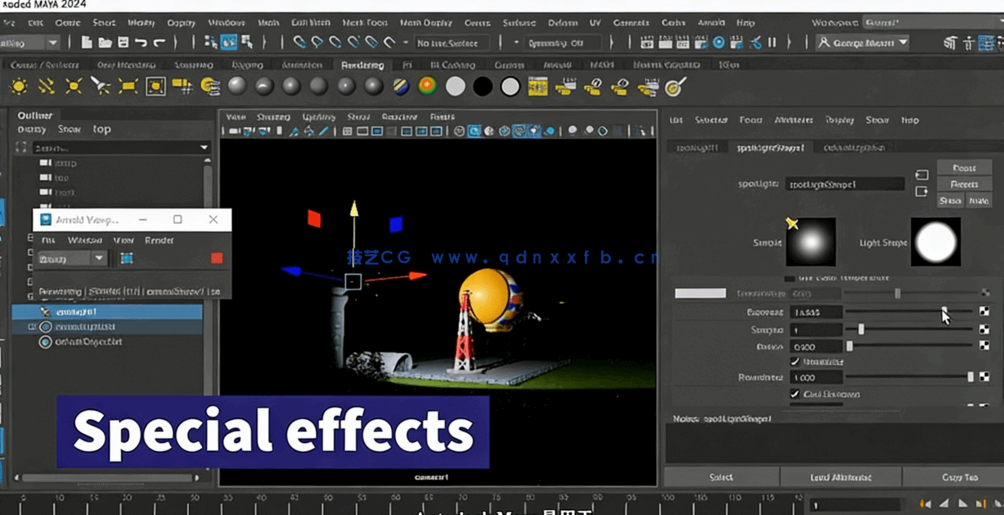Open Render menu in Arnold window
Image resolution: width=1004 pixels, height=515 pixels.
point(159,240)
